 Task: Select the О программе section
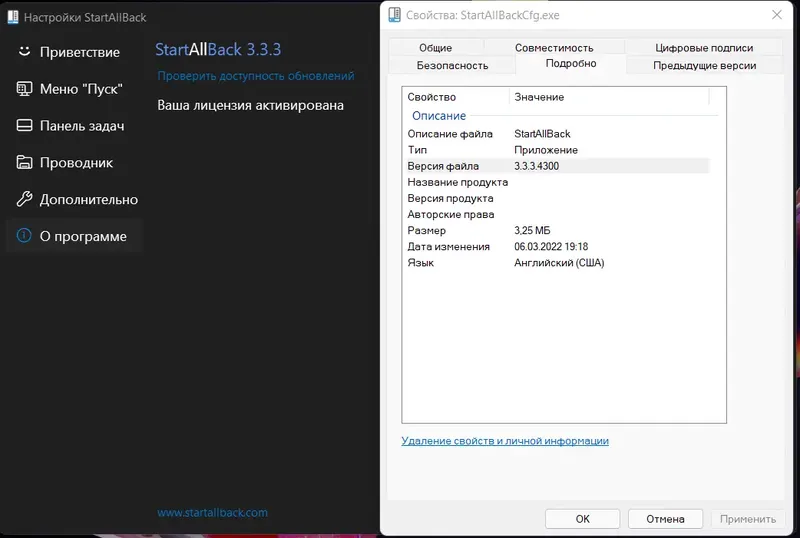pos(73,236)
